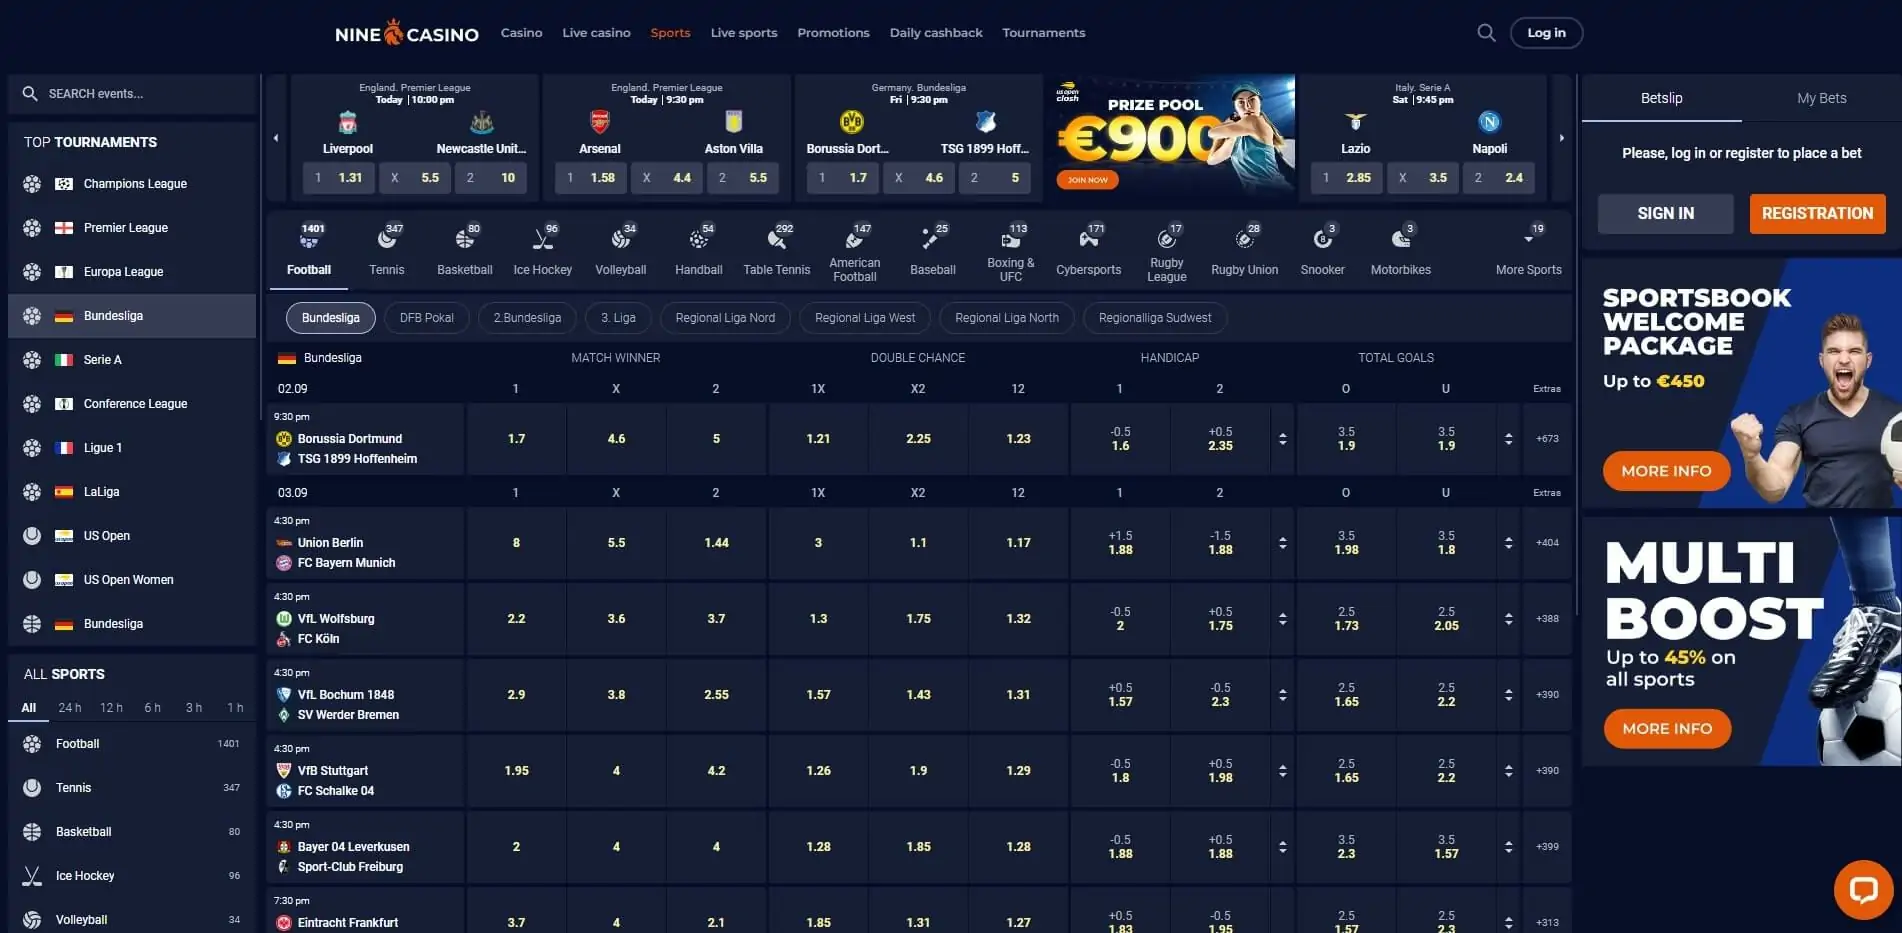This screenshot has height=933, width=1902.
Task: Select the 1h time filter
Action: pyautogui.click(x=235, y=707)
